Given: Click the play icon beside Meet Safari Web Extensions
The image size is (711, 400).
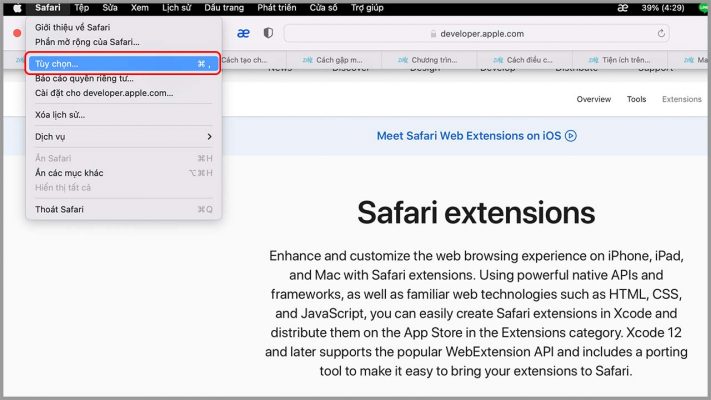Looking at the screenshot, I should (571, 136).
